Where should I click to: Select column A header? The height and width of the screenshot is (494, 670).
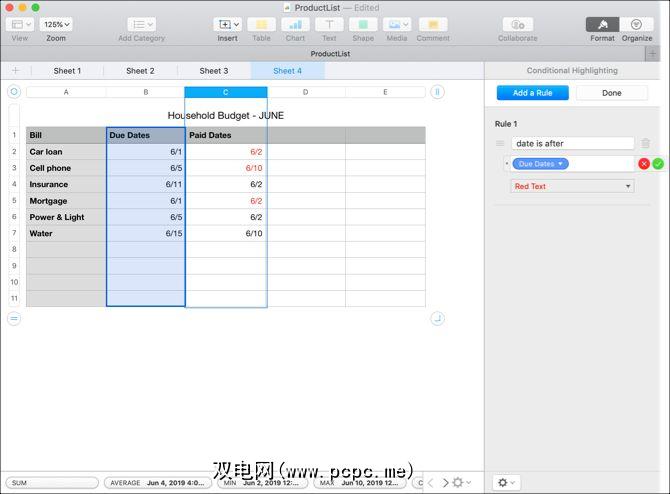point(66,92)
